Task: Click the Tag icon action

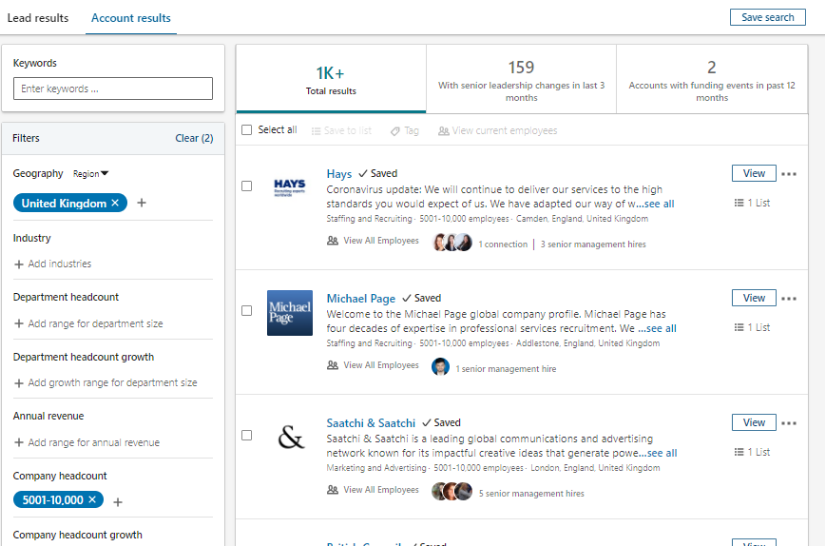Action: (405, 130)
